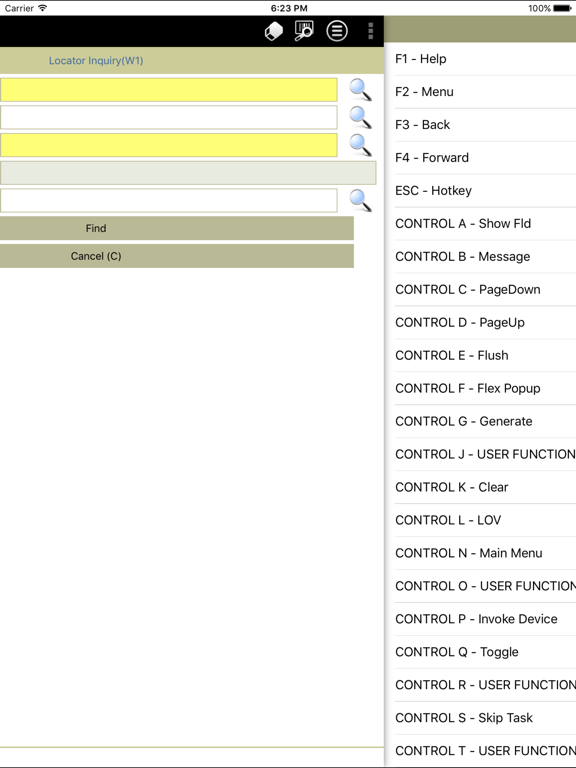This screenshot has height=768, width=576.
Task: Click magnifier beside first yellow field
Action: [x=360, y=90]
